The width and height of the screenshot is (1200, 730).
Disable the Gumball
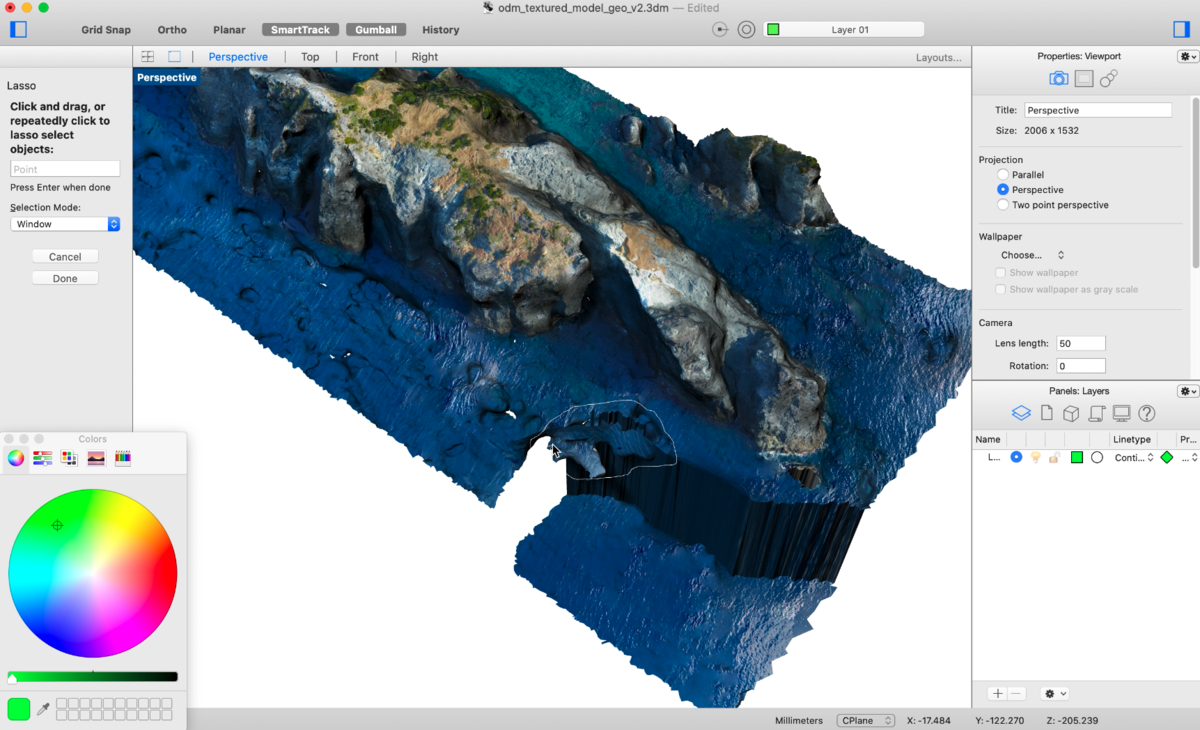pyautogui.click(x=376, y=30)
